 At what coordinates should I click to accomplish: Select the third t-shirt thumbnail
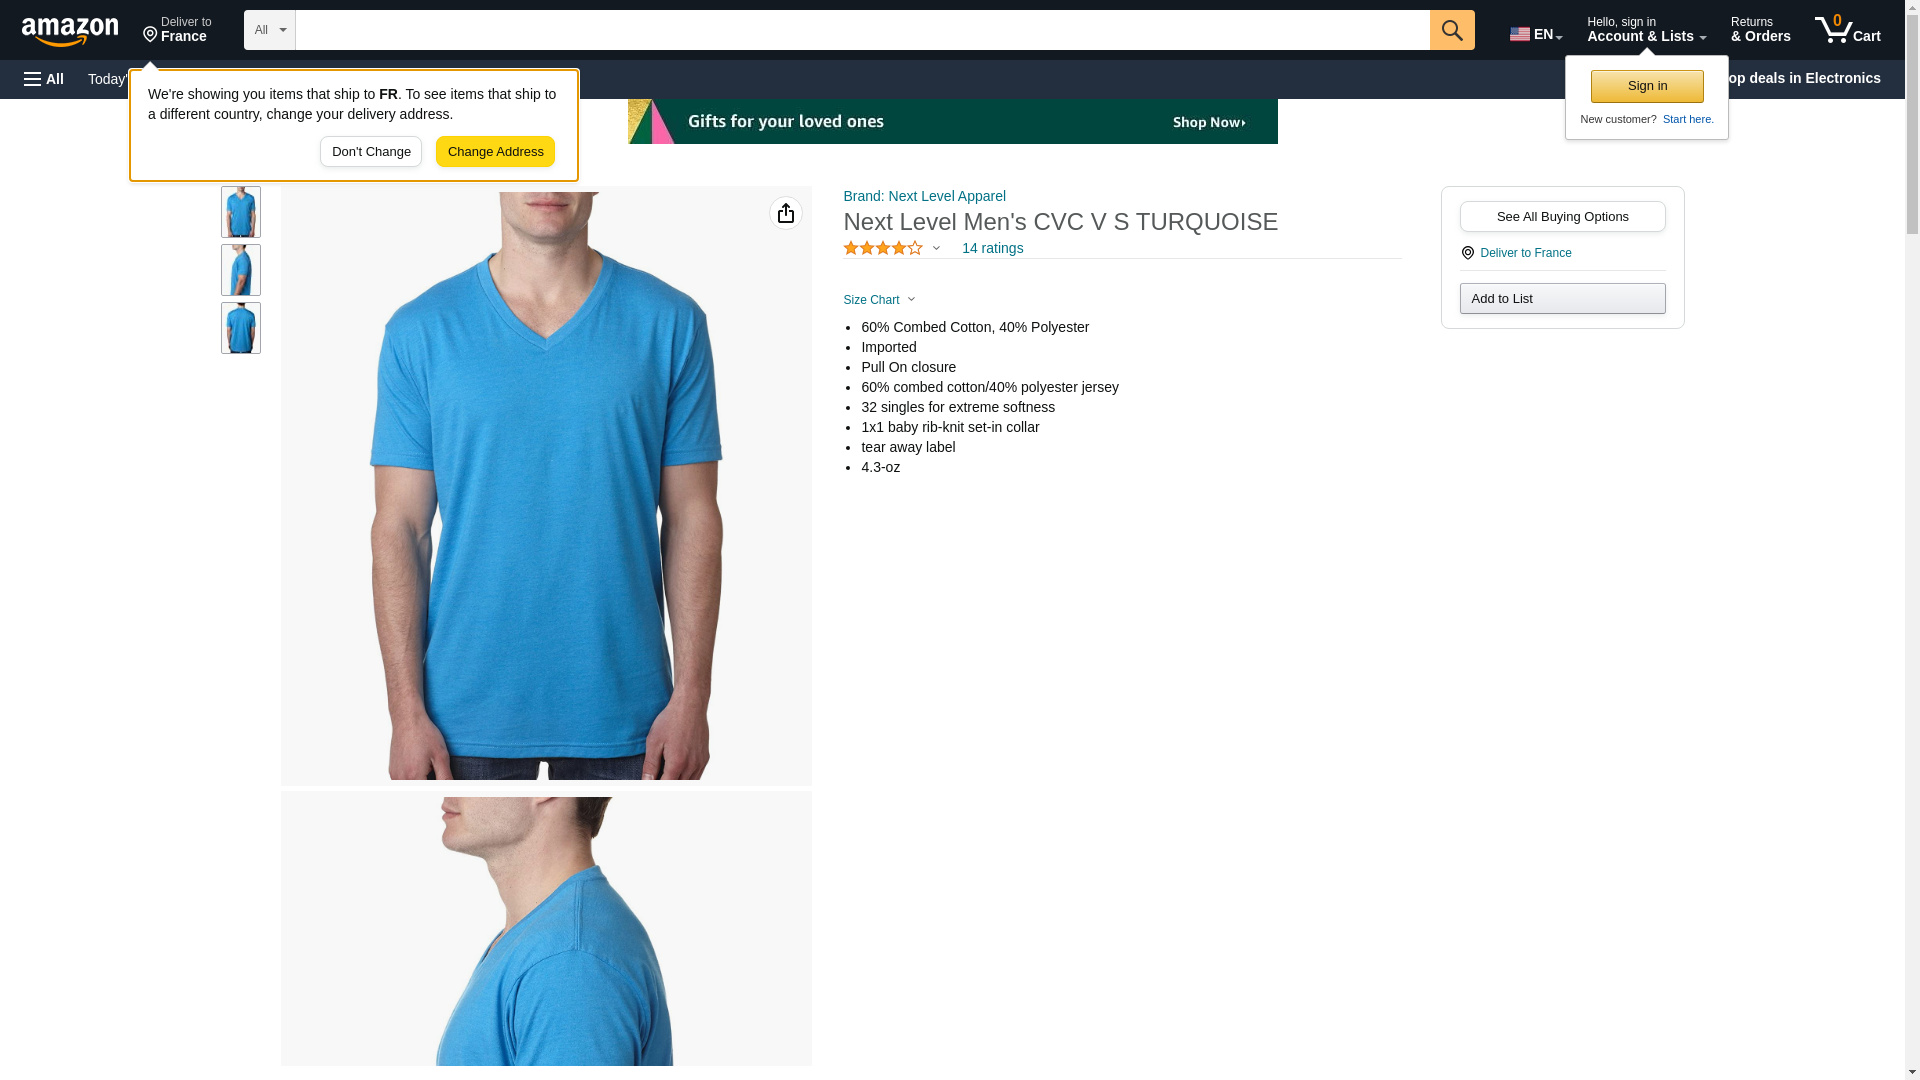[240, 328]
